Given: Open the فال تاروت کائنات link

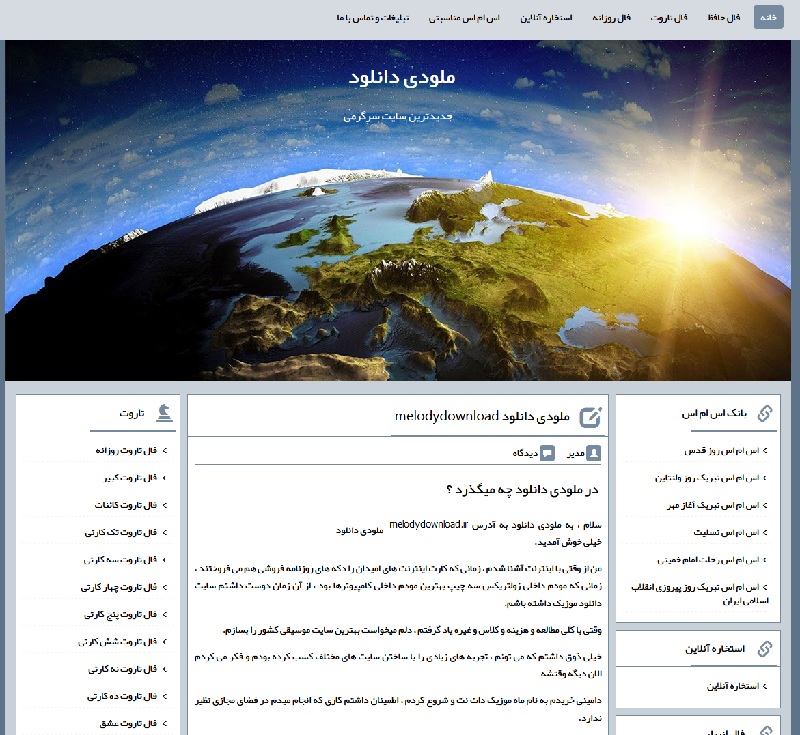Looking at the screenshot, I should pos(126,505).
